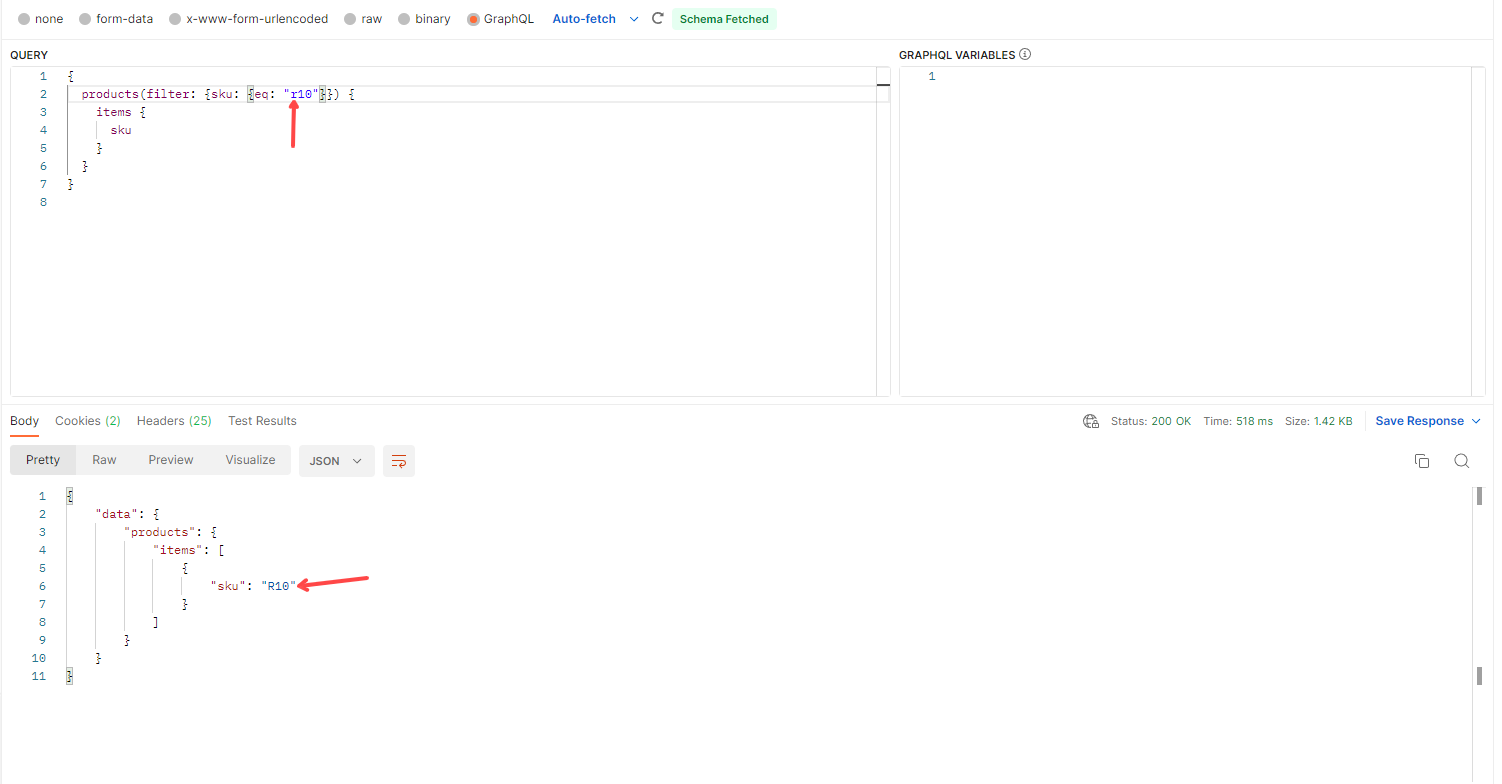1502x784 pixels.
Task: Click the Status: 200 OK text
Action: click(x=1151, y=421)
